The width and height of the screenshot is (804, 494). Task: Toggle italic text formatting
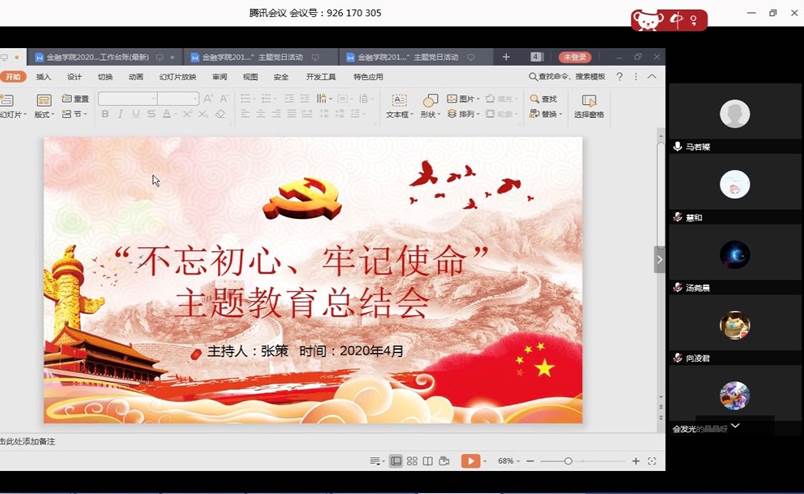pyautogui.click(x=120, y=114)
